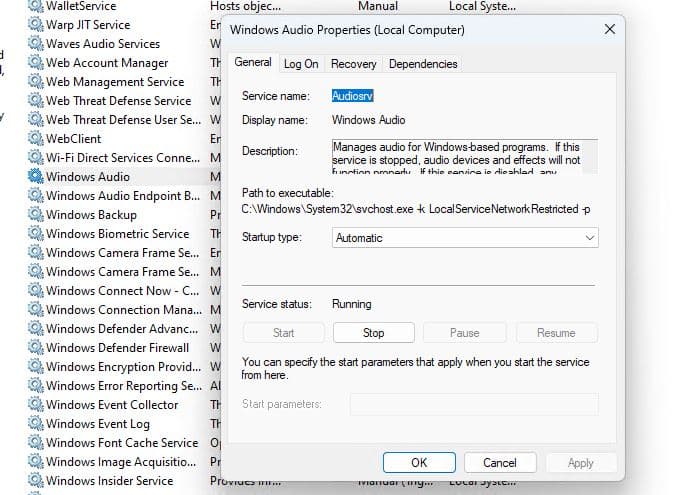Select Windows Event Log in the list
This screenshot has height=495, width=696.
(x=98, y=424)
